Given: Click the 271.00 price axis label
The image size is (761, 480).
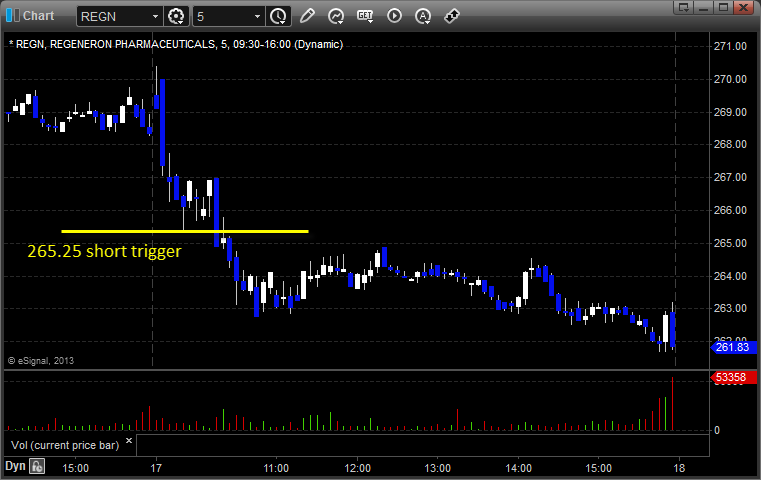Looking at the screenshot, I should (x=730, y=47).
